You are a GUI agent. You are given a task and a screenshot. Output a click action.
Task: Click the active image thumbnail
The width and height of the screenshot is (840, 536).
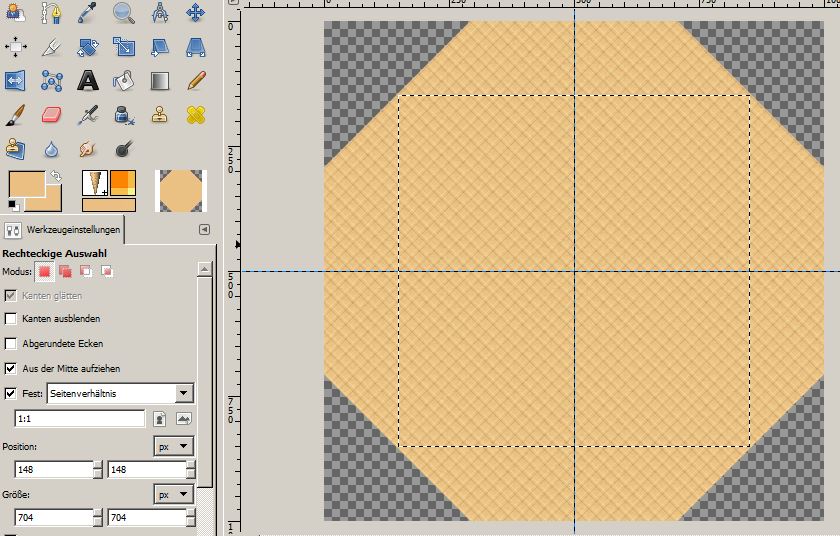(x=181, y=191)
